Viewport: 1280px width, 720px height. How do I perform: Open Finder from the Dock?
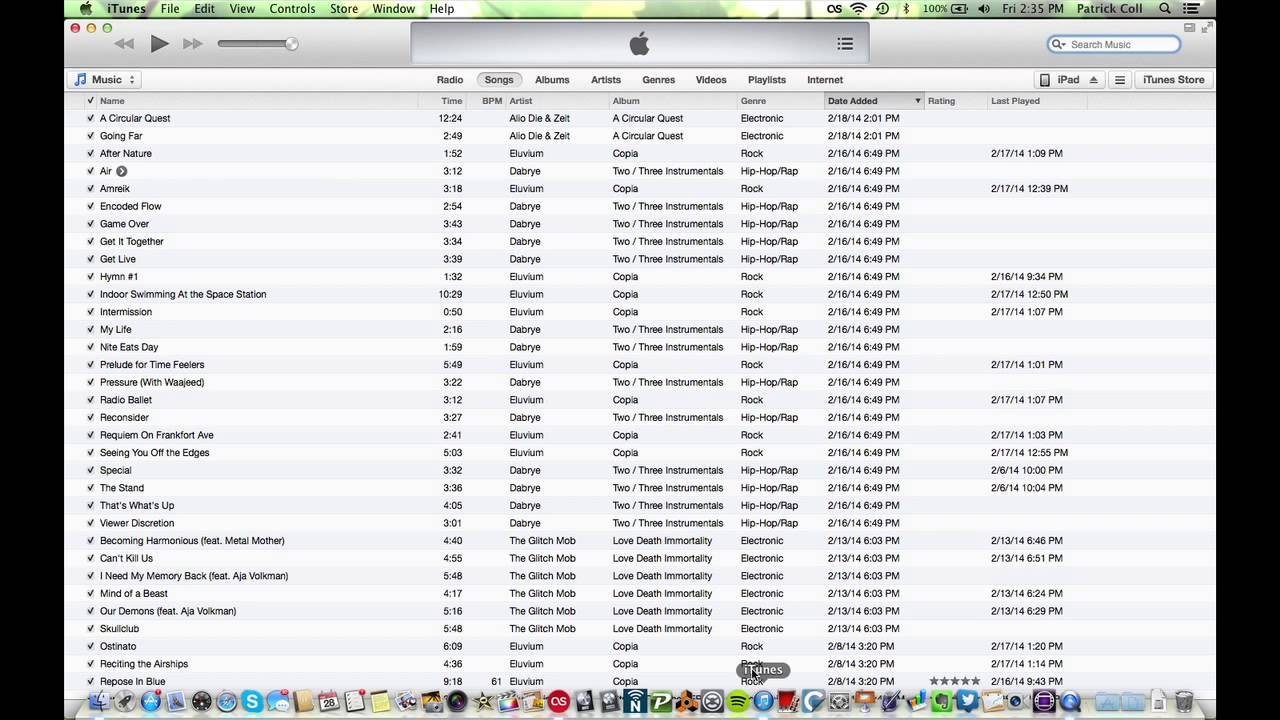(99, 702)
